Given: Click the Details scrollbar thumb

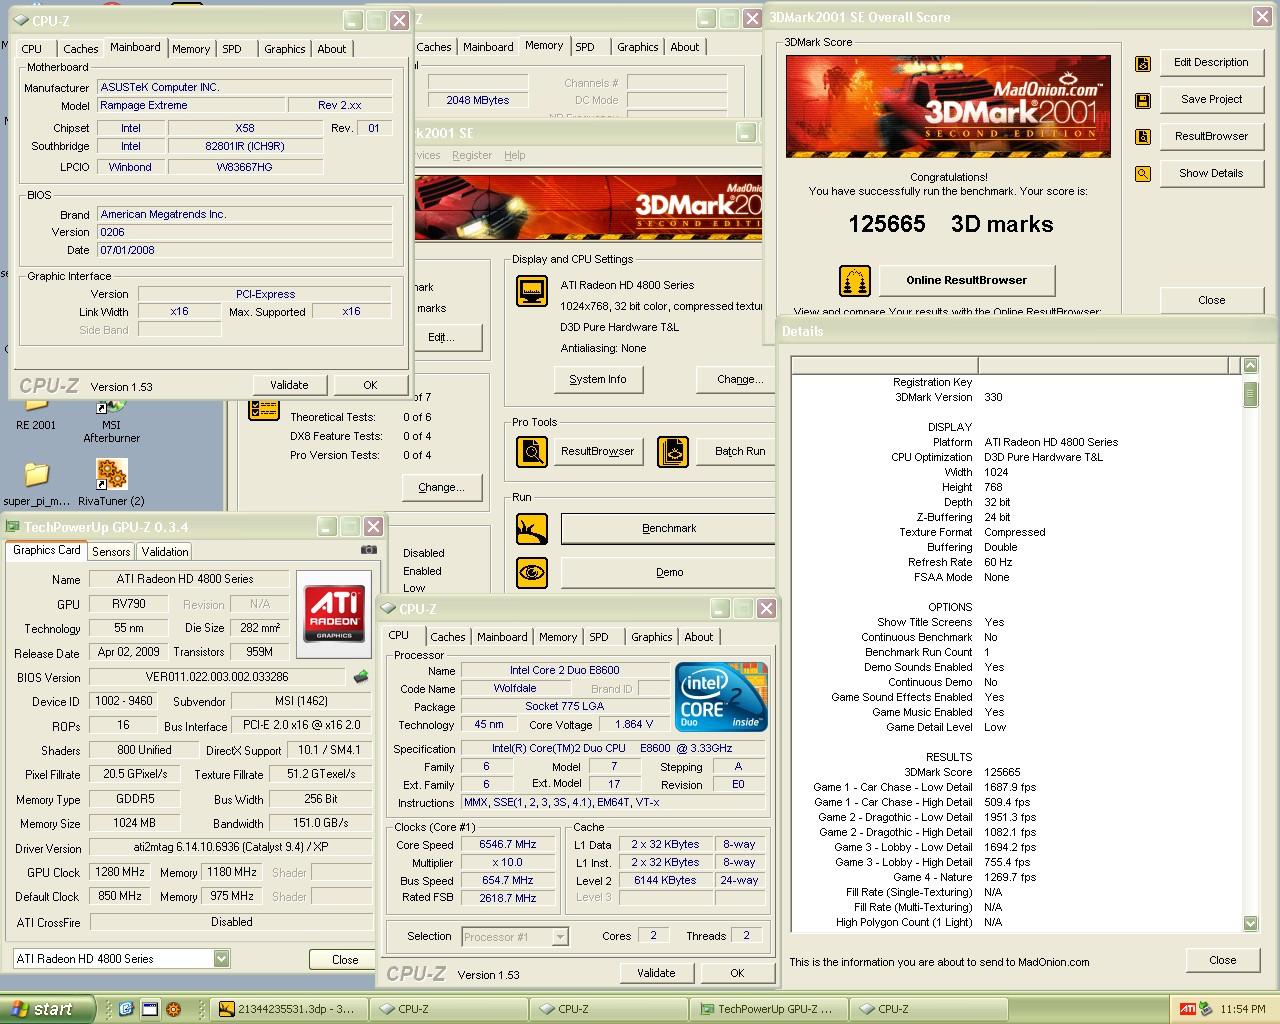Looking at the screenshot, I should (x=1250, y=394).
